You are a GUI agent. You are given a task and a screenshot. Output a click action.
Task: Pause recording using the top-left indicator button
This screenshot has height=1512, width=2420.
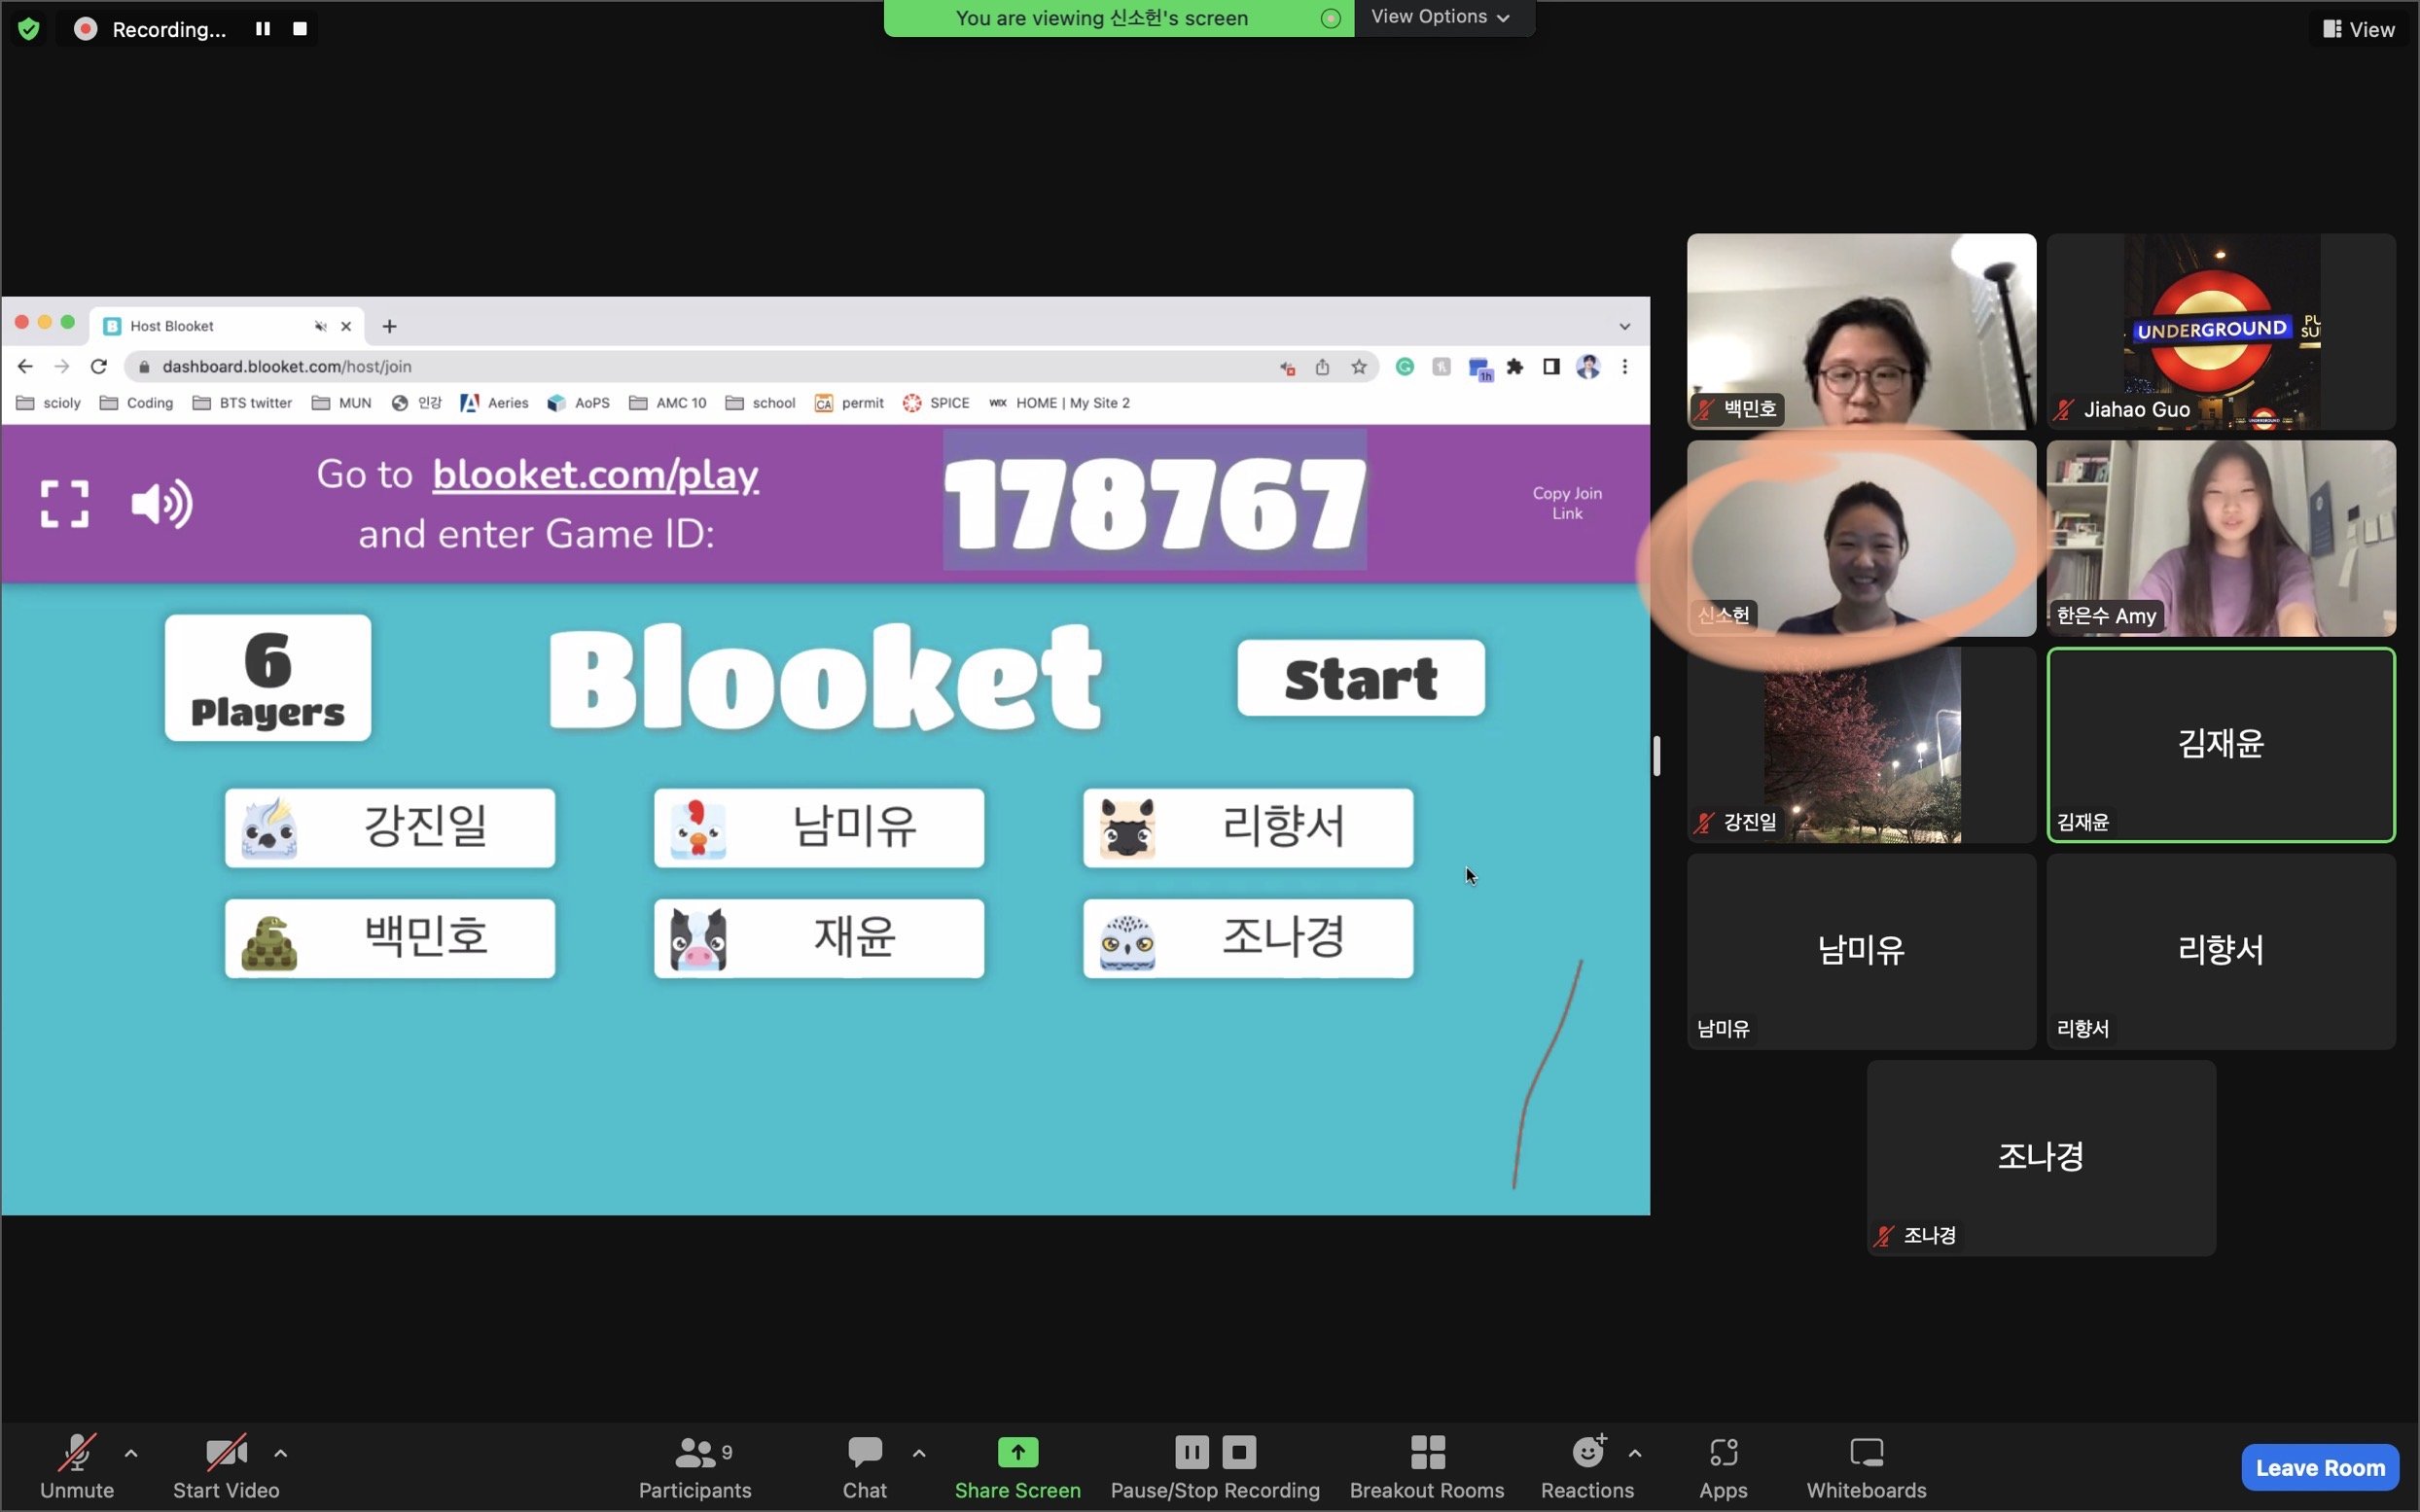[x=263, y=29]
